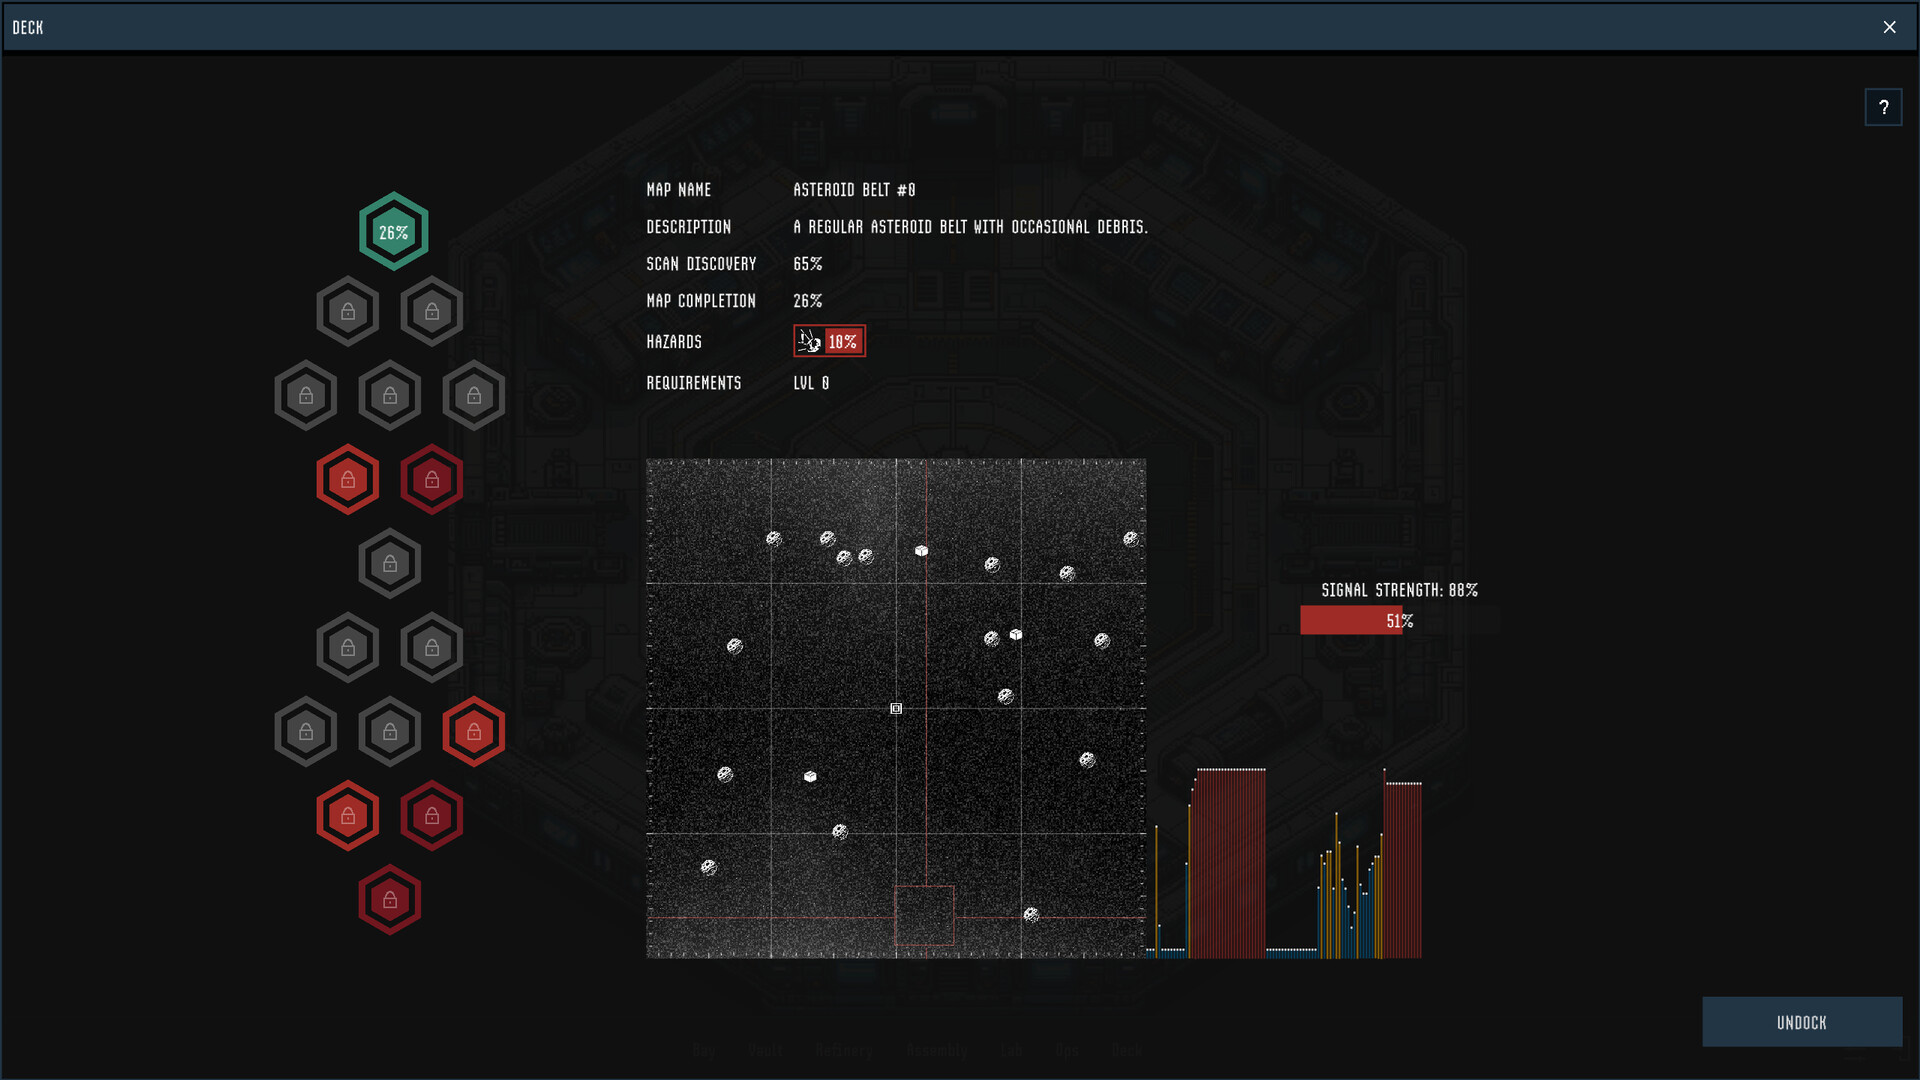
Task: Select the cube beside the asteroid right of center
Action: [1016, 634]
